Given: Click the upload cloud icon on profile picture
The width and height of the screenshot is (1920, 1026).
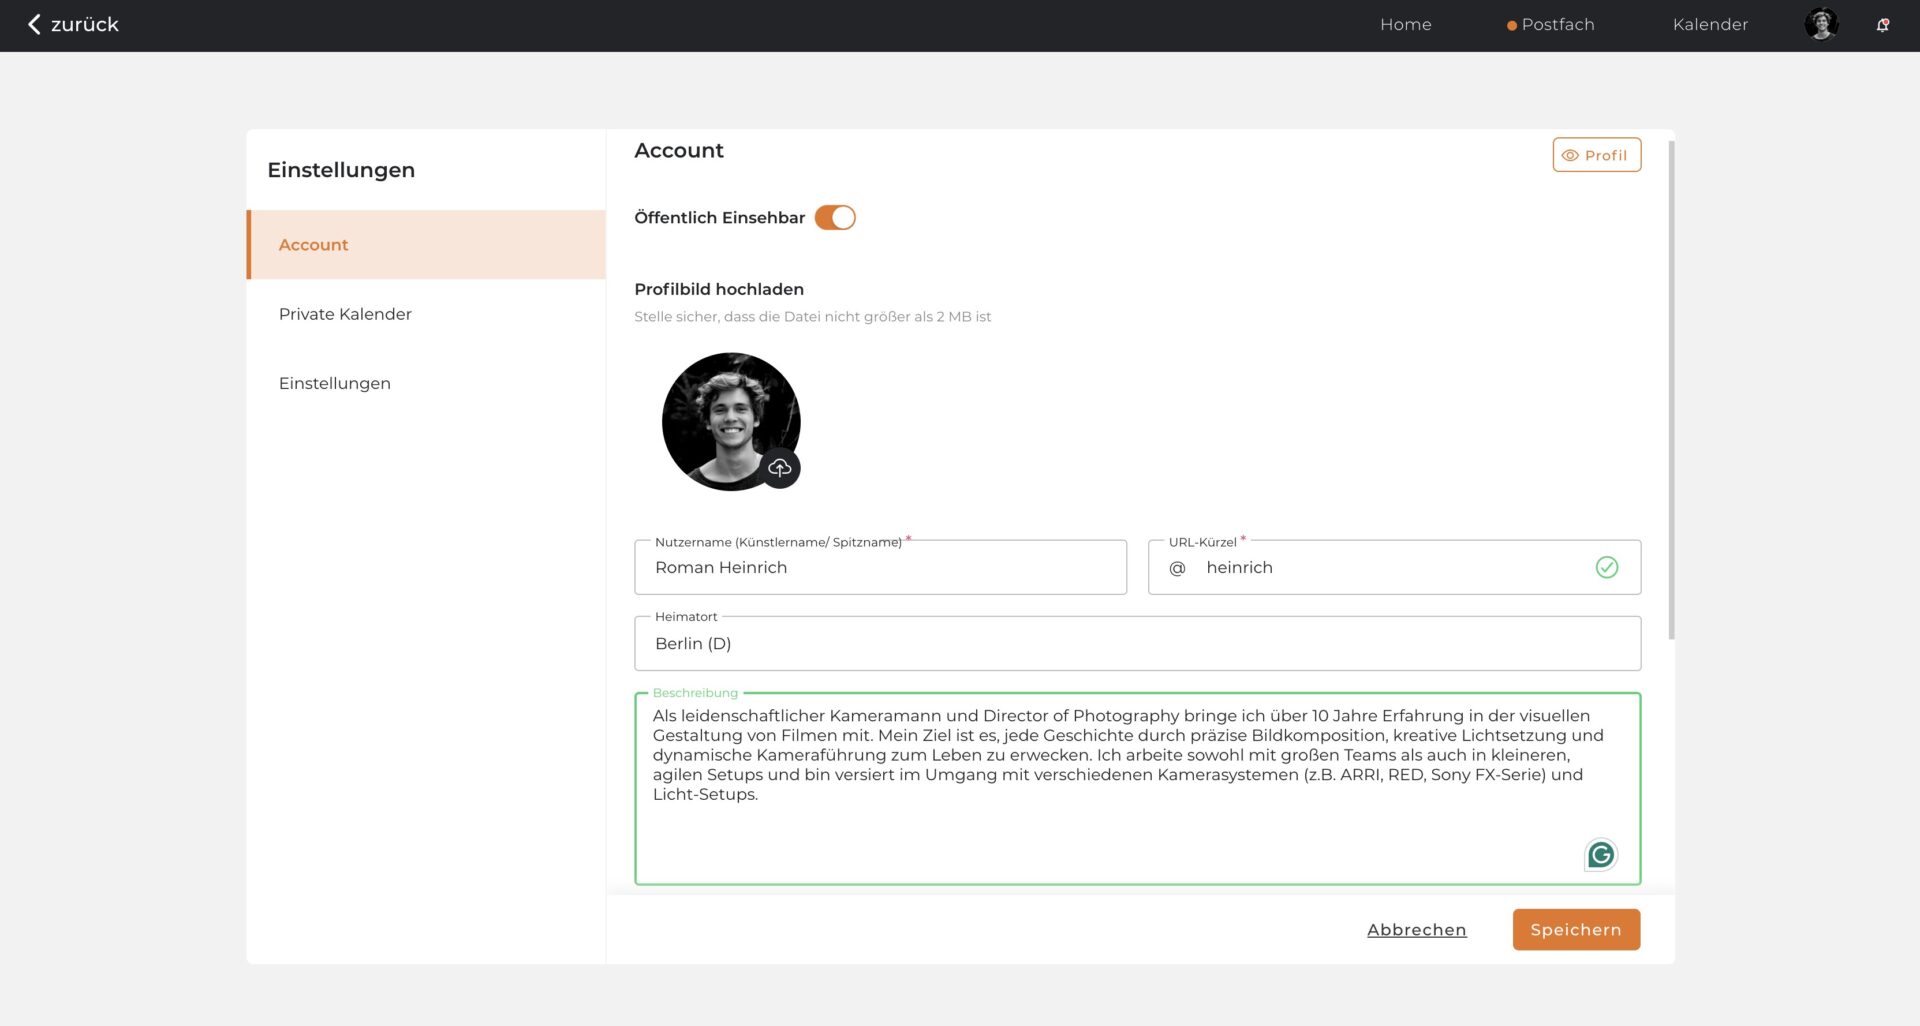Looking at the screenshot, I should pyautogui.click(x=780, y=468).
